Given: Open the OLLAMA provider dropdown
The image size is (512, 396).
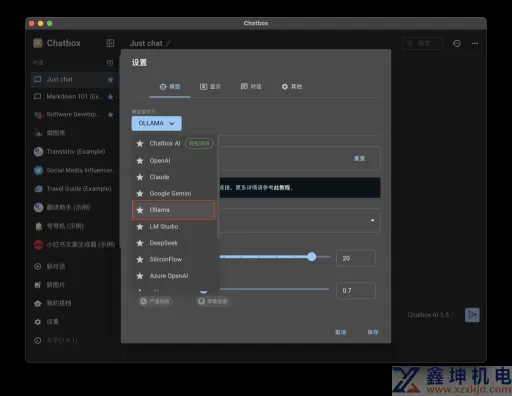Looking at the screenshot, I should point(157,123).
